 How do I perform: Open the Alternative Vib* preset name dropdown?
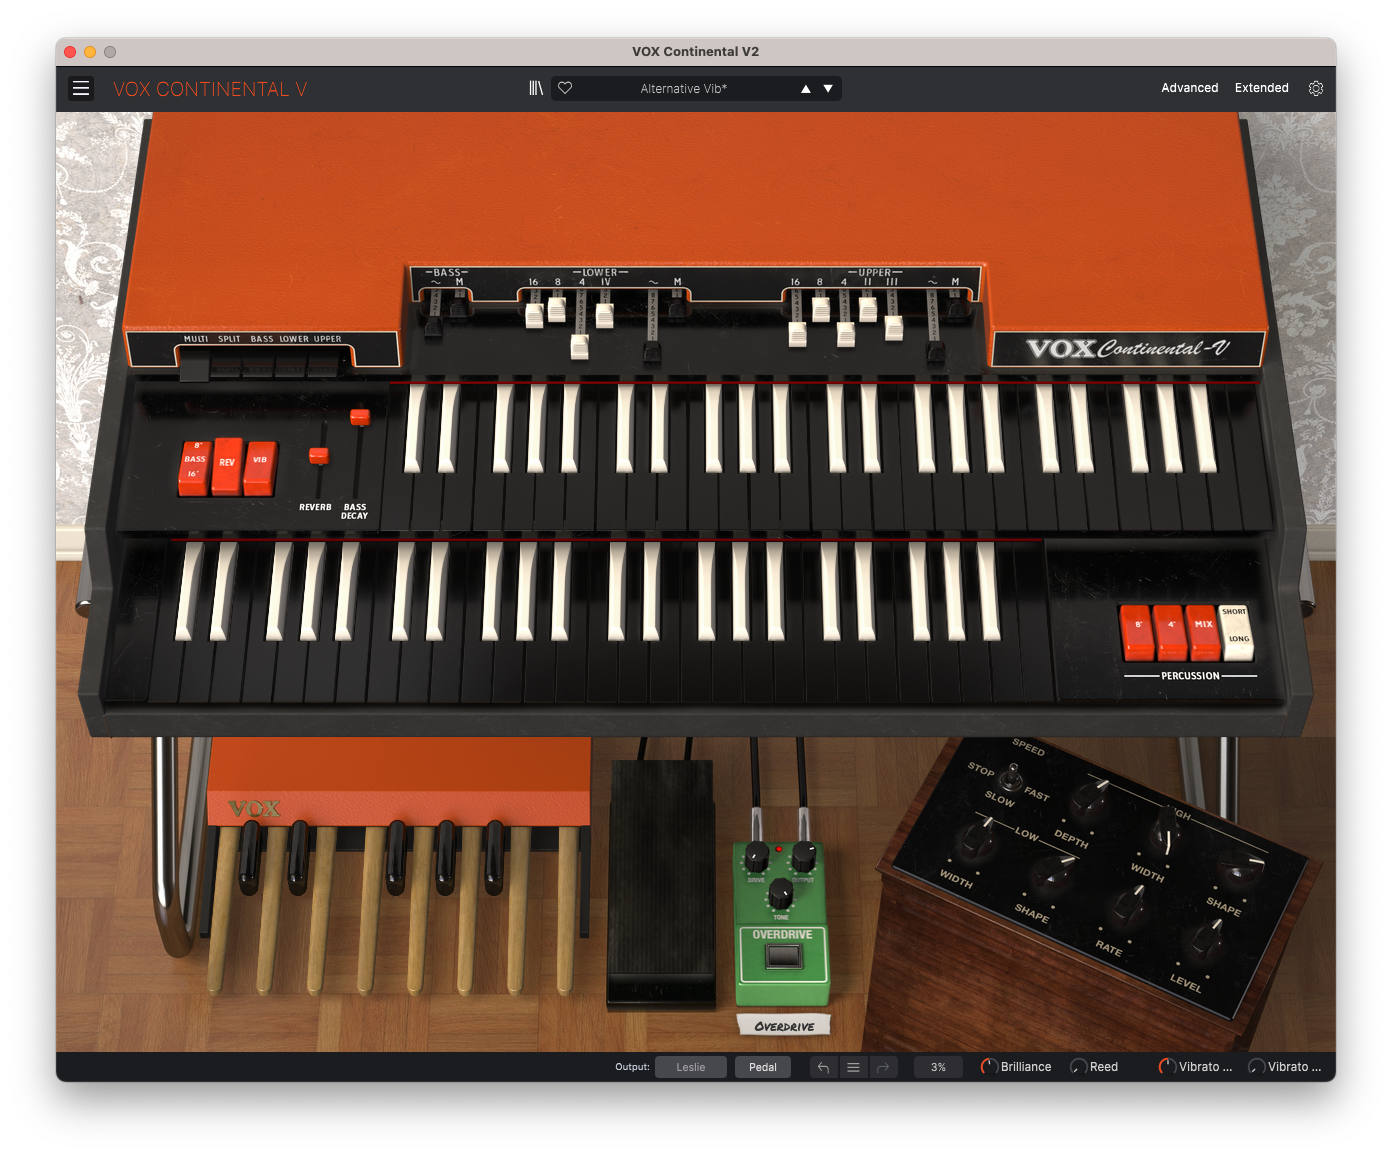tap(684, 89)
